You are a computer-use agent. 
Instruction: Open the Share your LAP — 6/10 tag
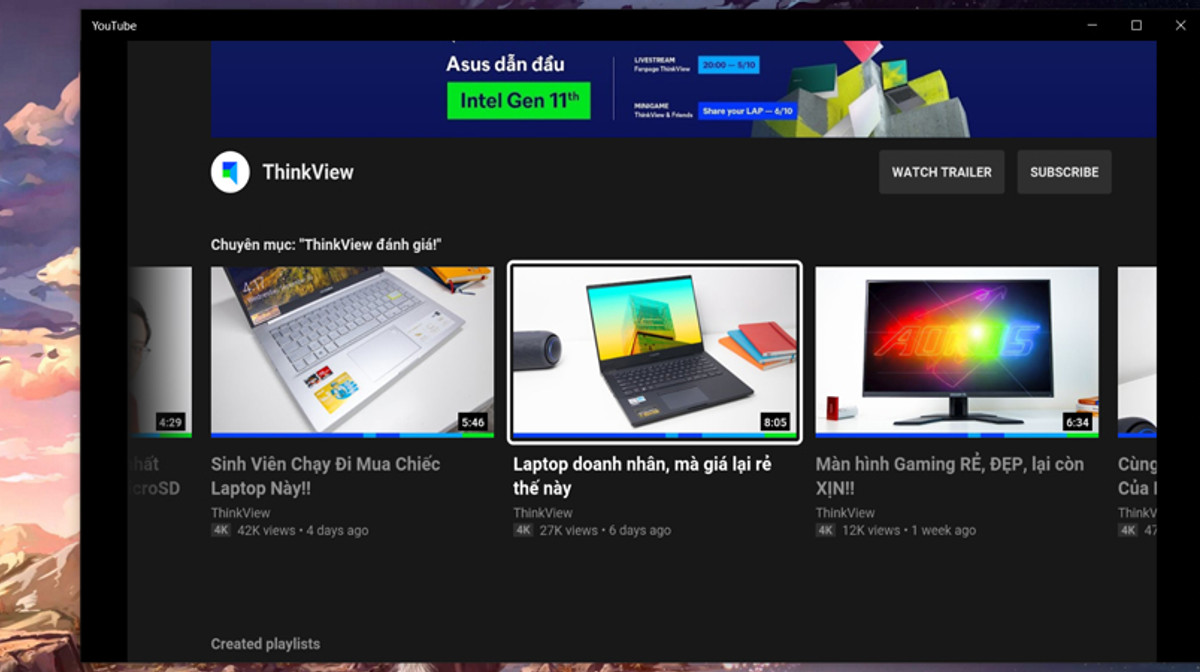pyautogui.click(x=747, y=111)
